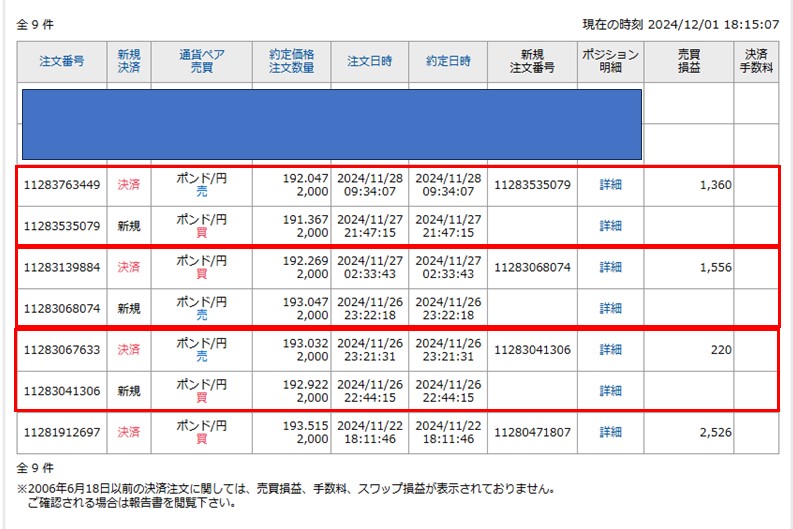Click new order number 11280471807
Viewport: 793px width, 529px height.
tap(532, 432)
